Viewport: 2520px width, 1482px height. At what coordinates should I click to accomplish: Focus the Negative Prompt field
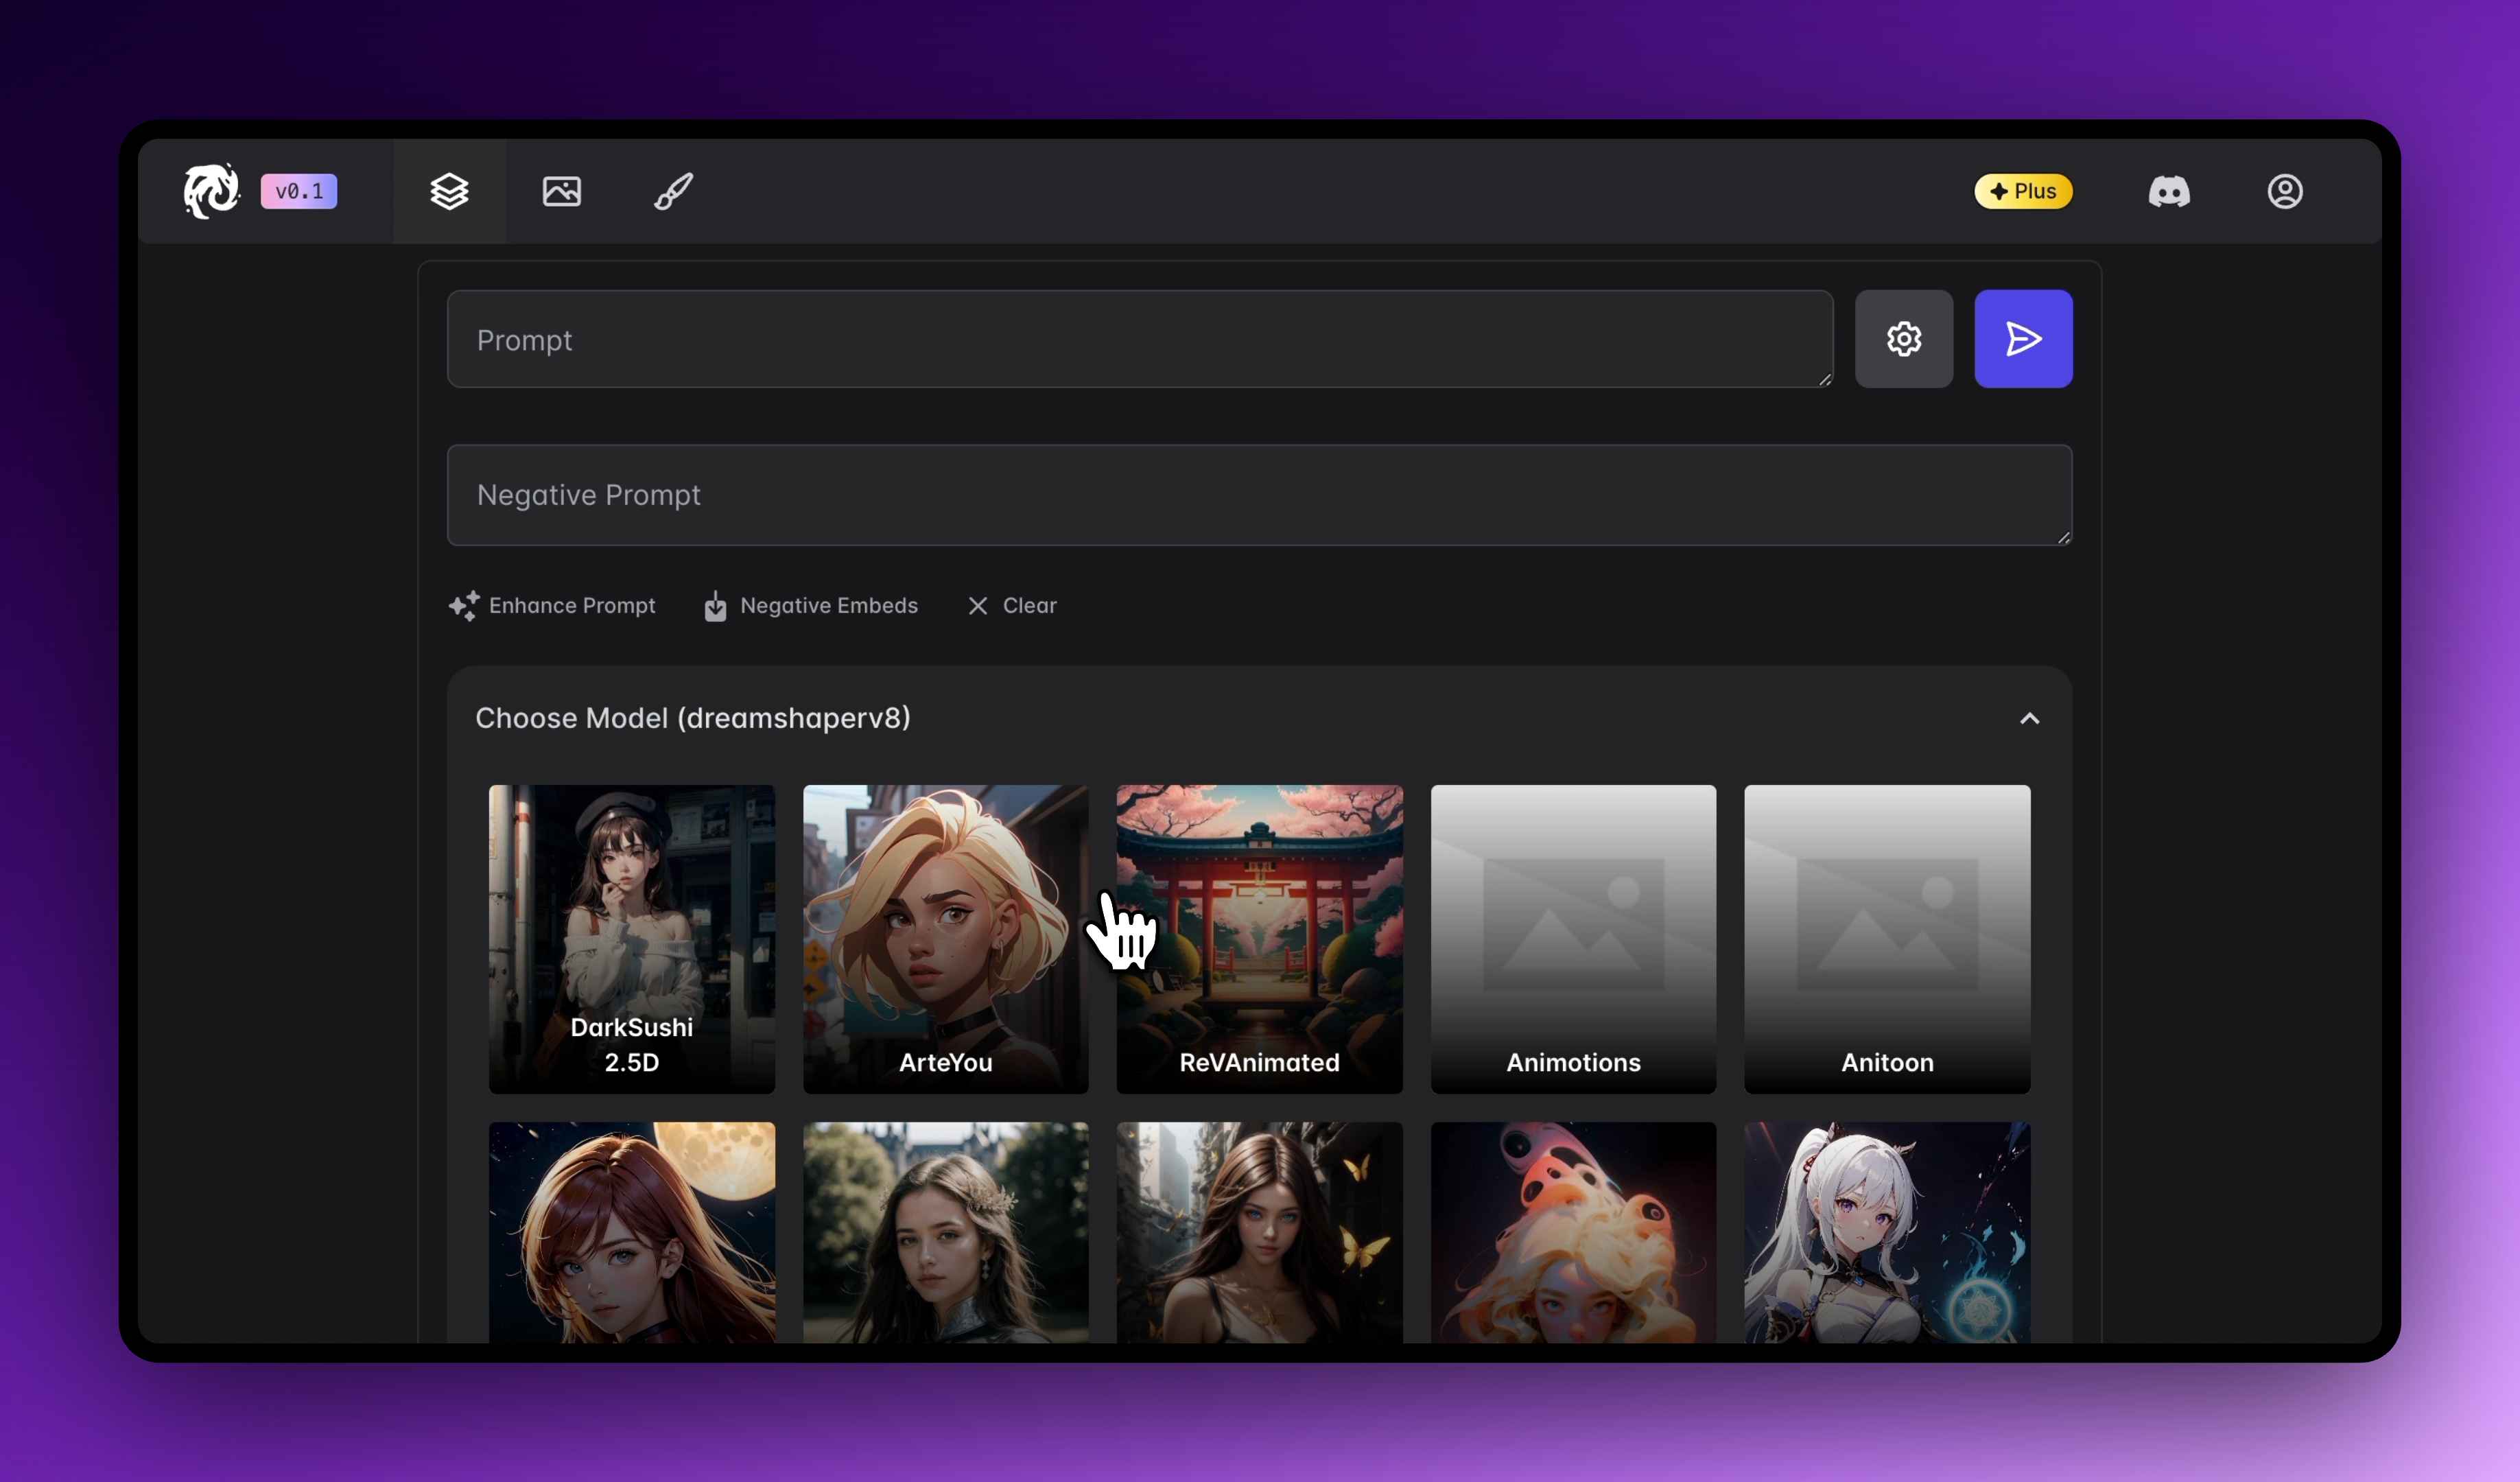click(1258, 495)
